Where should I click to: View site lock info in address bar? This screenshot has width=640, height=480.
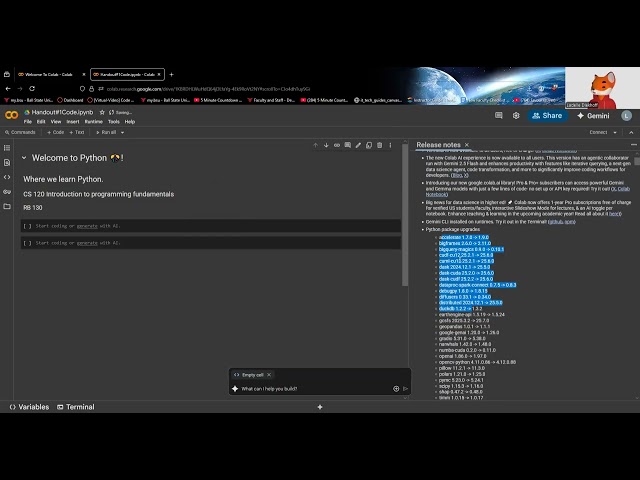[91, 89]
